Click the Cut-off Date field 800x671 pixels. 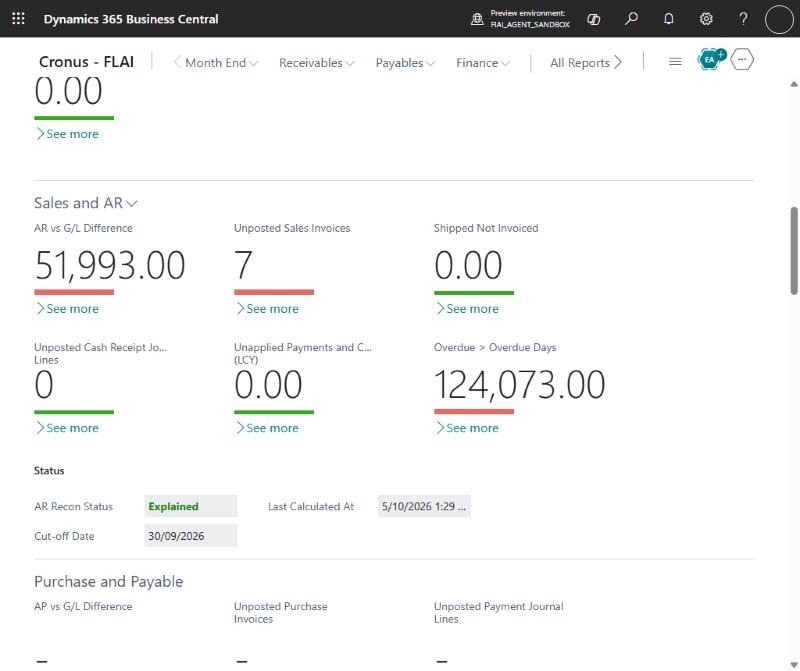pos(190,536)
